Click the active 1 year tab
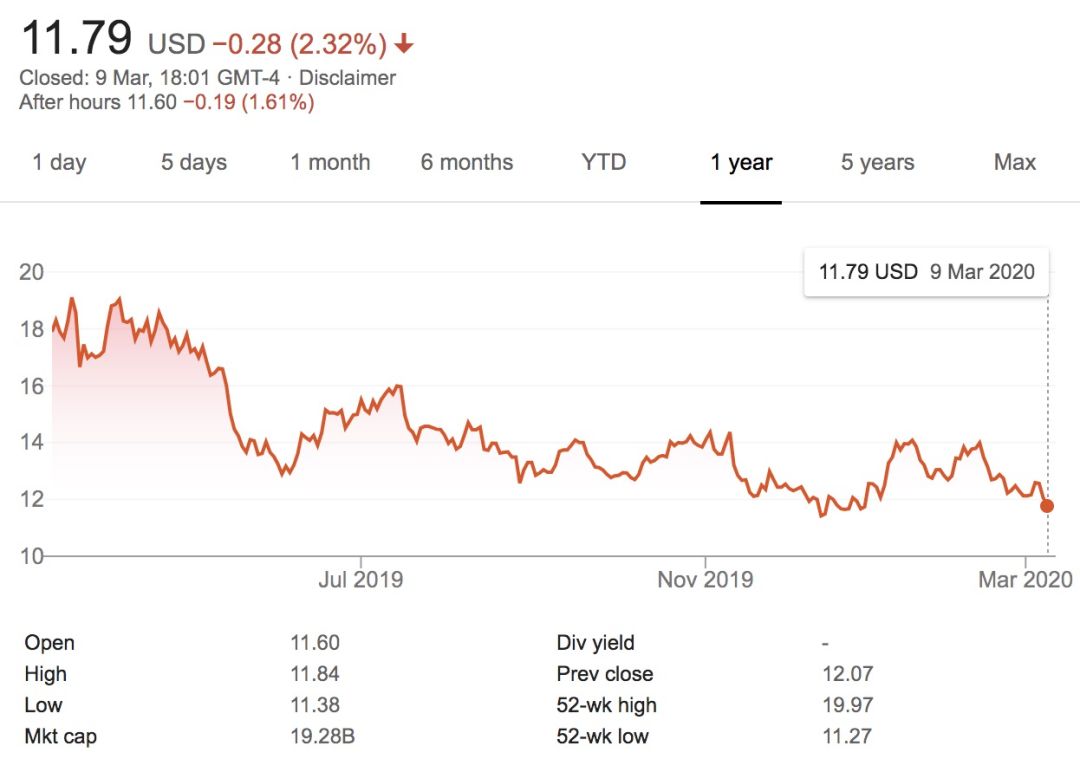 (x=741, y=163)
